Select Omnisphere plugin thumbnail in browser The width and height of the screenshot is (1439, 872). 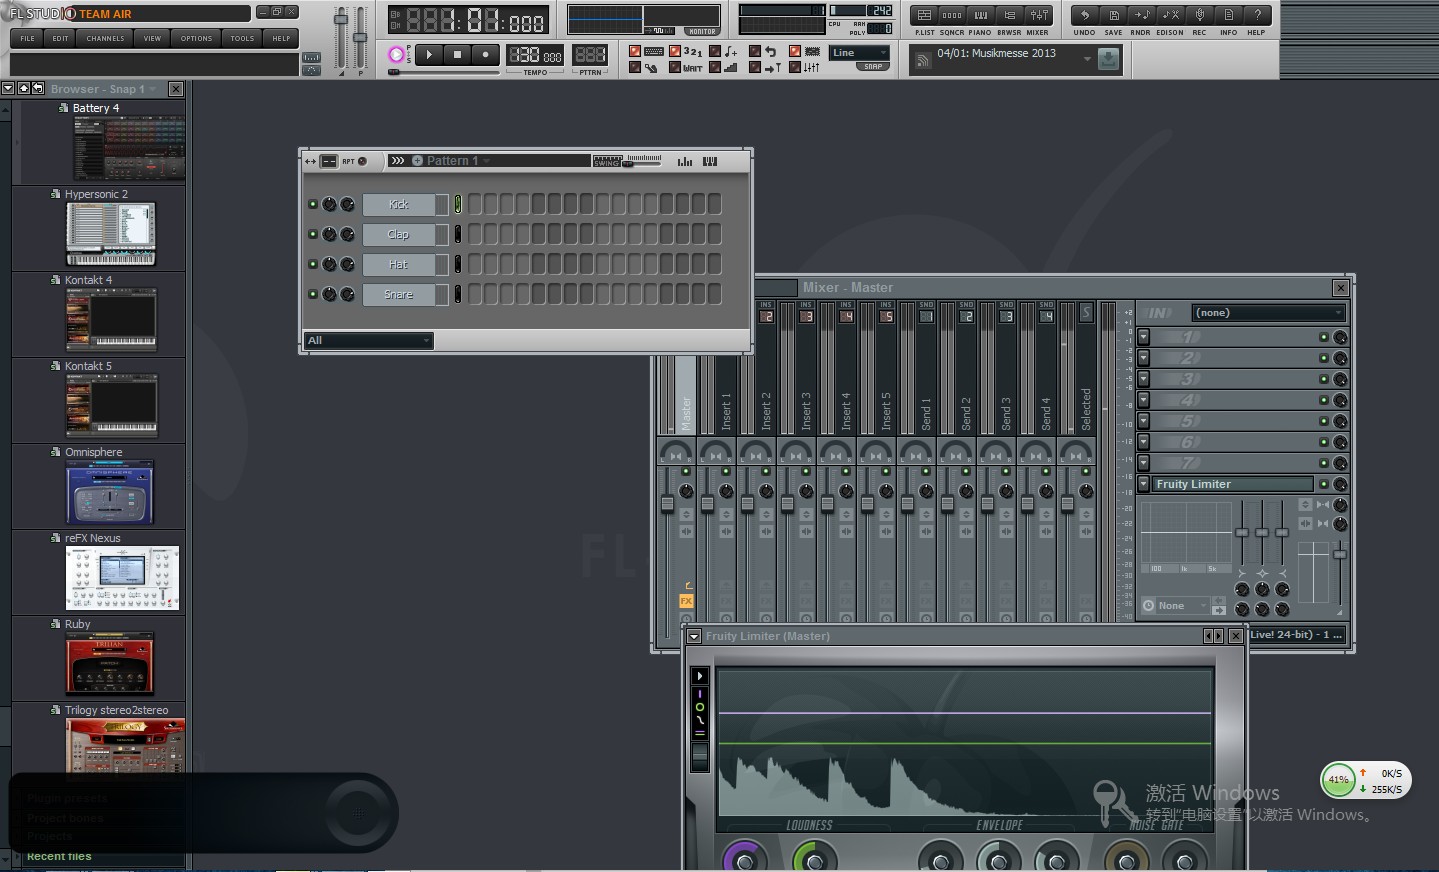(x=110, y=492)
